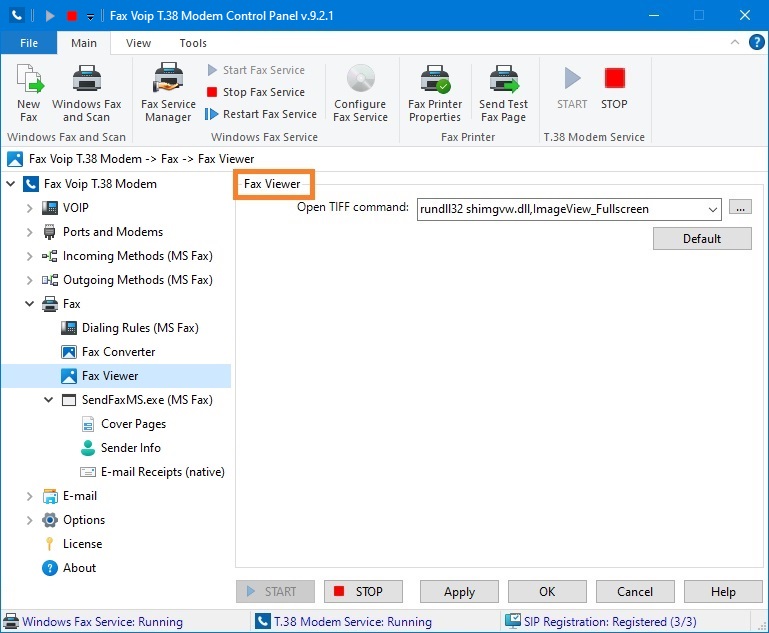Click quick access red stop square in title bar
The image size is (769, 633).
[x=72, y=16]
